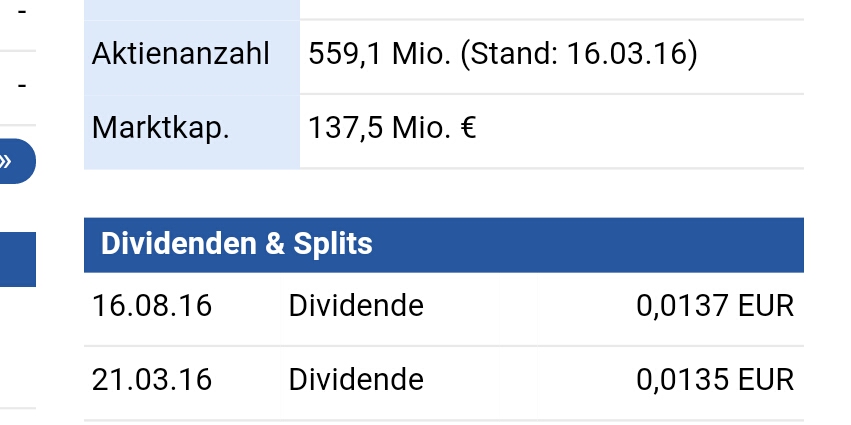The height and width of the screenshot is (425, 851).
Task: Select the Marktkap. label cell
Action: 161,128
